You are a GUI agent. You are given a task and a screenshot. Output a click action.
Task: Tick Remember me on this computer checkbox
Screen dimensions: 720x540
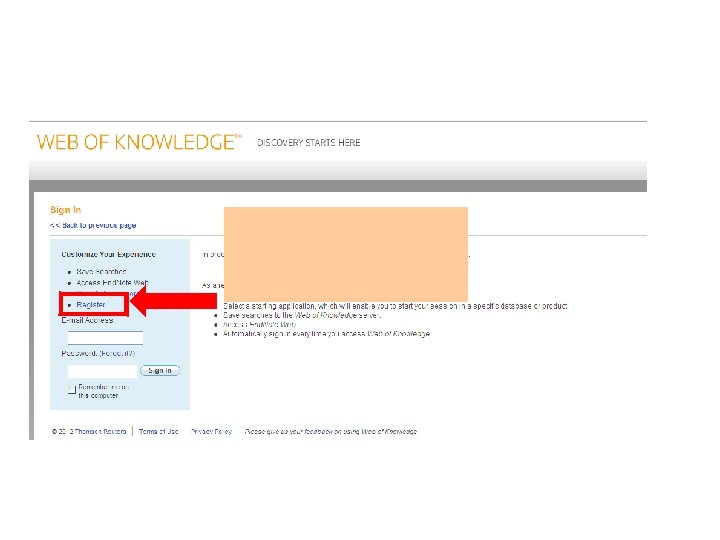(72, 390)
